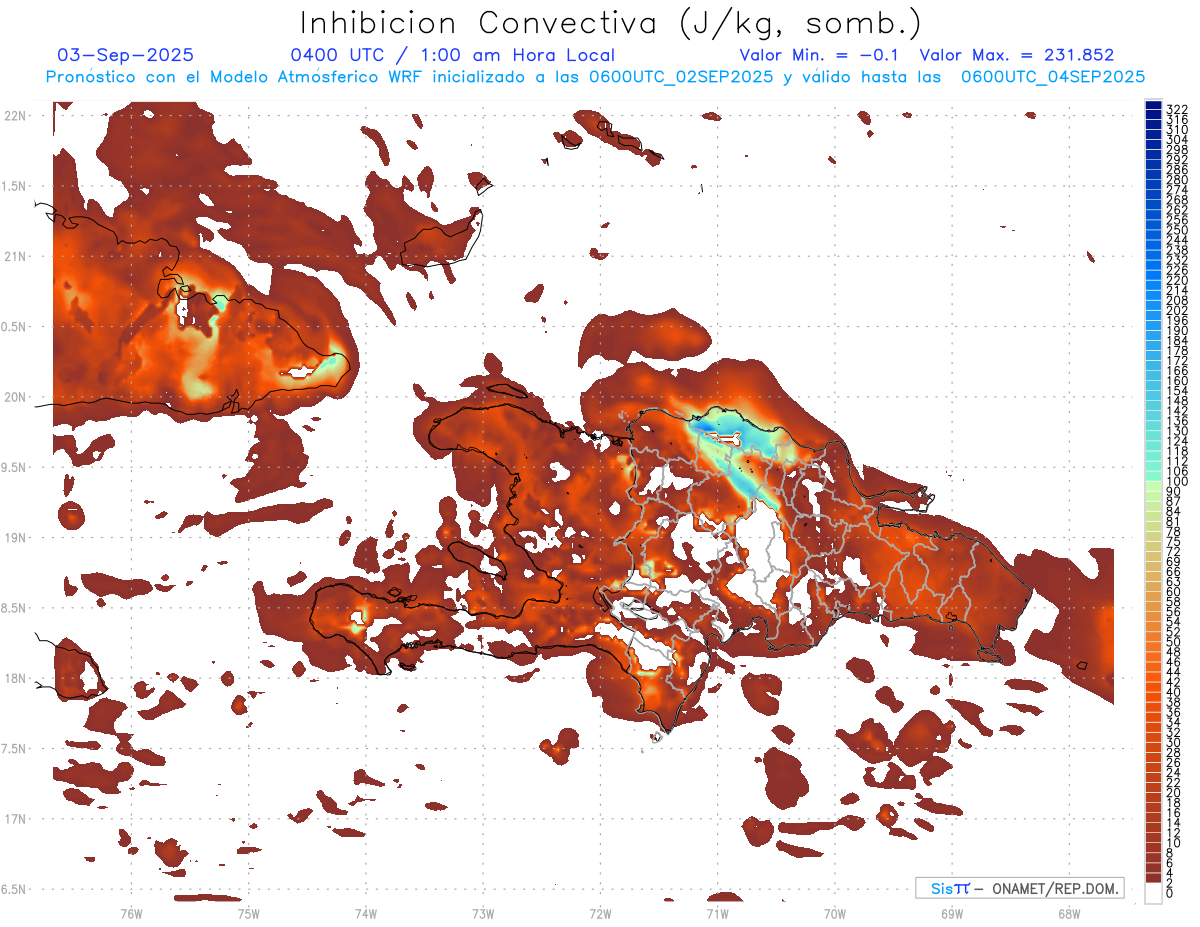Click the "72W" longitude label
This screenshot has width=1200, height=927.
(x=600, y=913)
